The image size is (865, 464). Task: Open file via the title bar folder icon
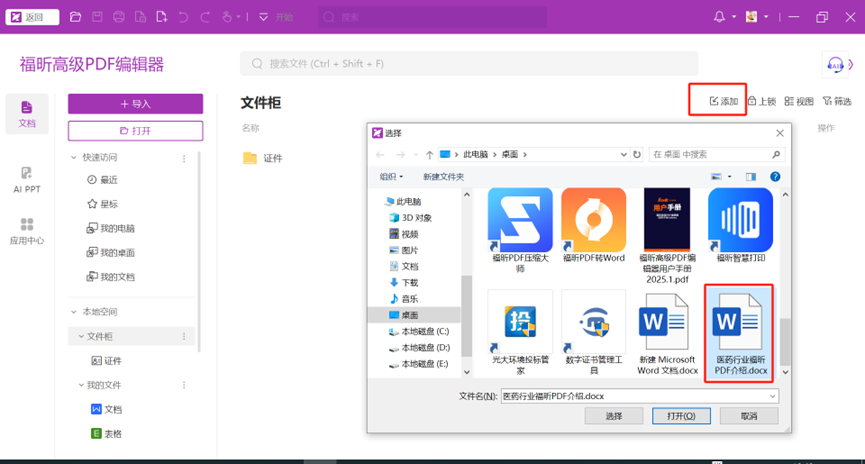(x=76, y=17)
